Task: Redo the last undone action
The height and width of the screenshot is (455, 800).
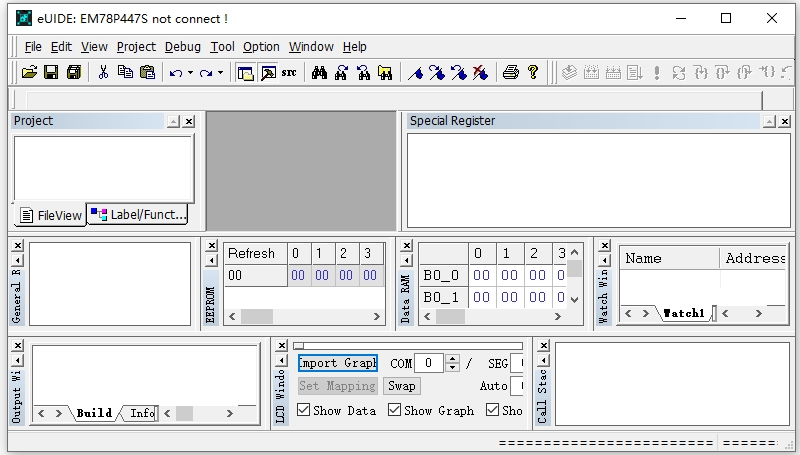Action: tap(206, 73)
